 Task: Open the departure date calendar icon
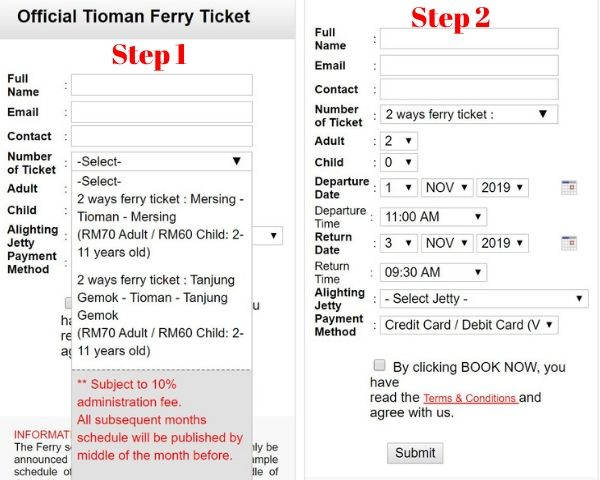569,187
